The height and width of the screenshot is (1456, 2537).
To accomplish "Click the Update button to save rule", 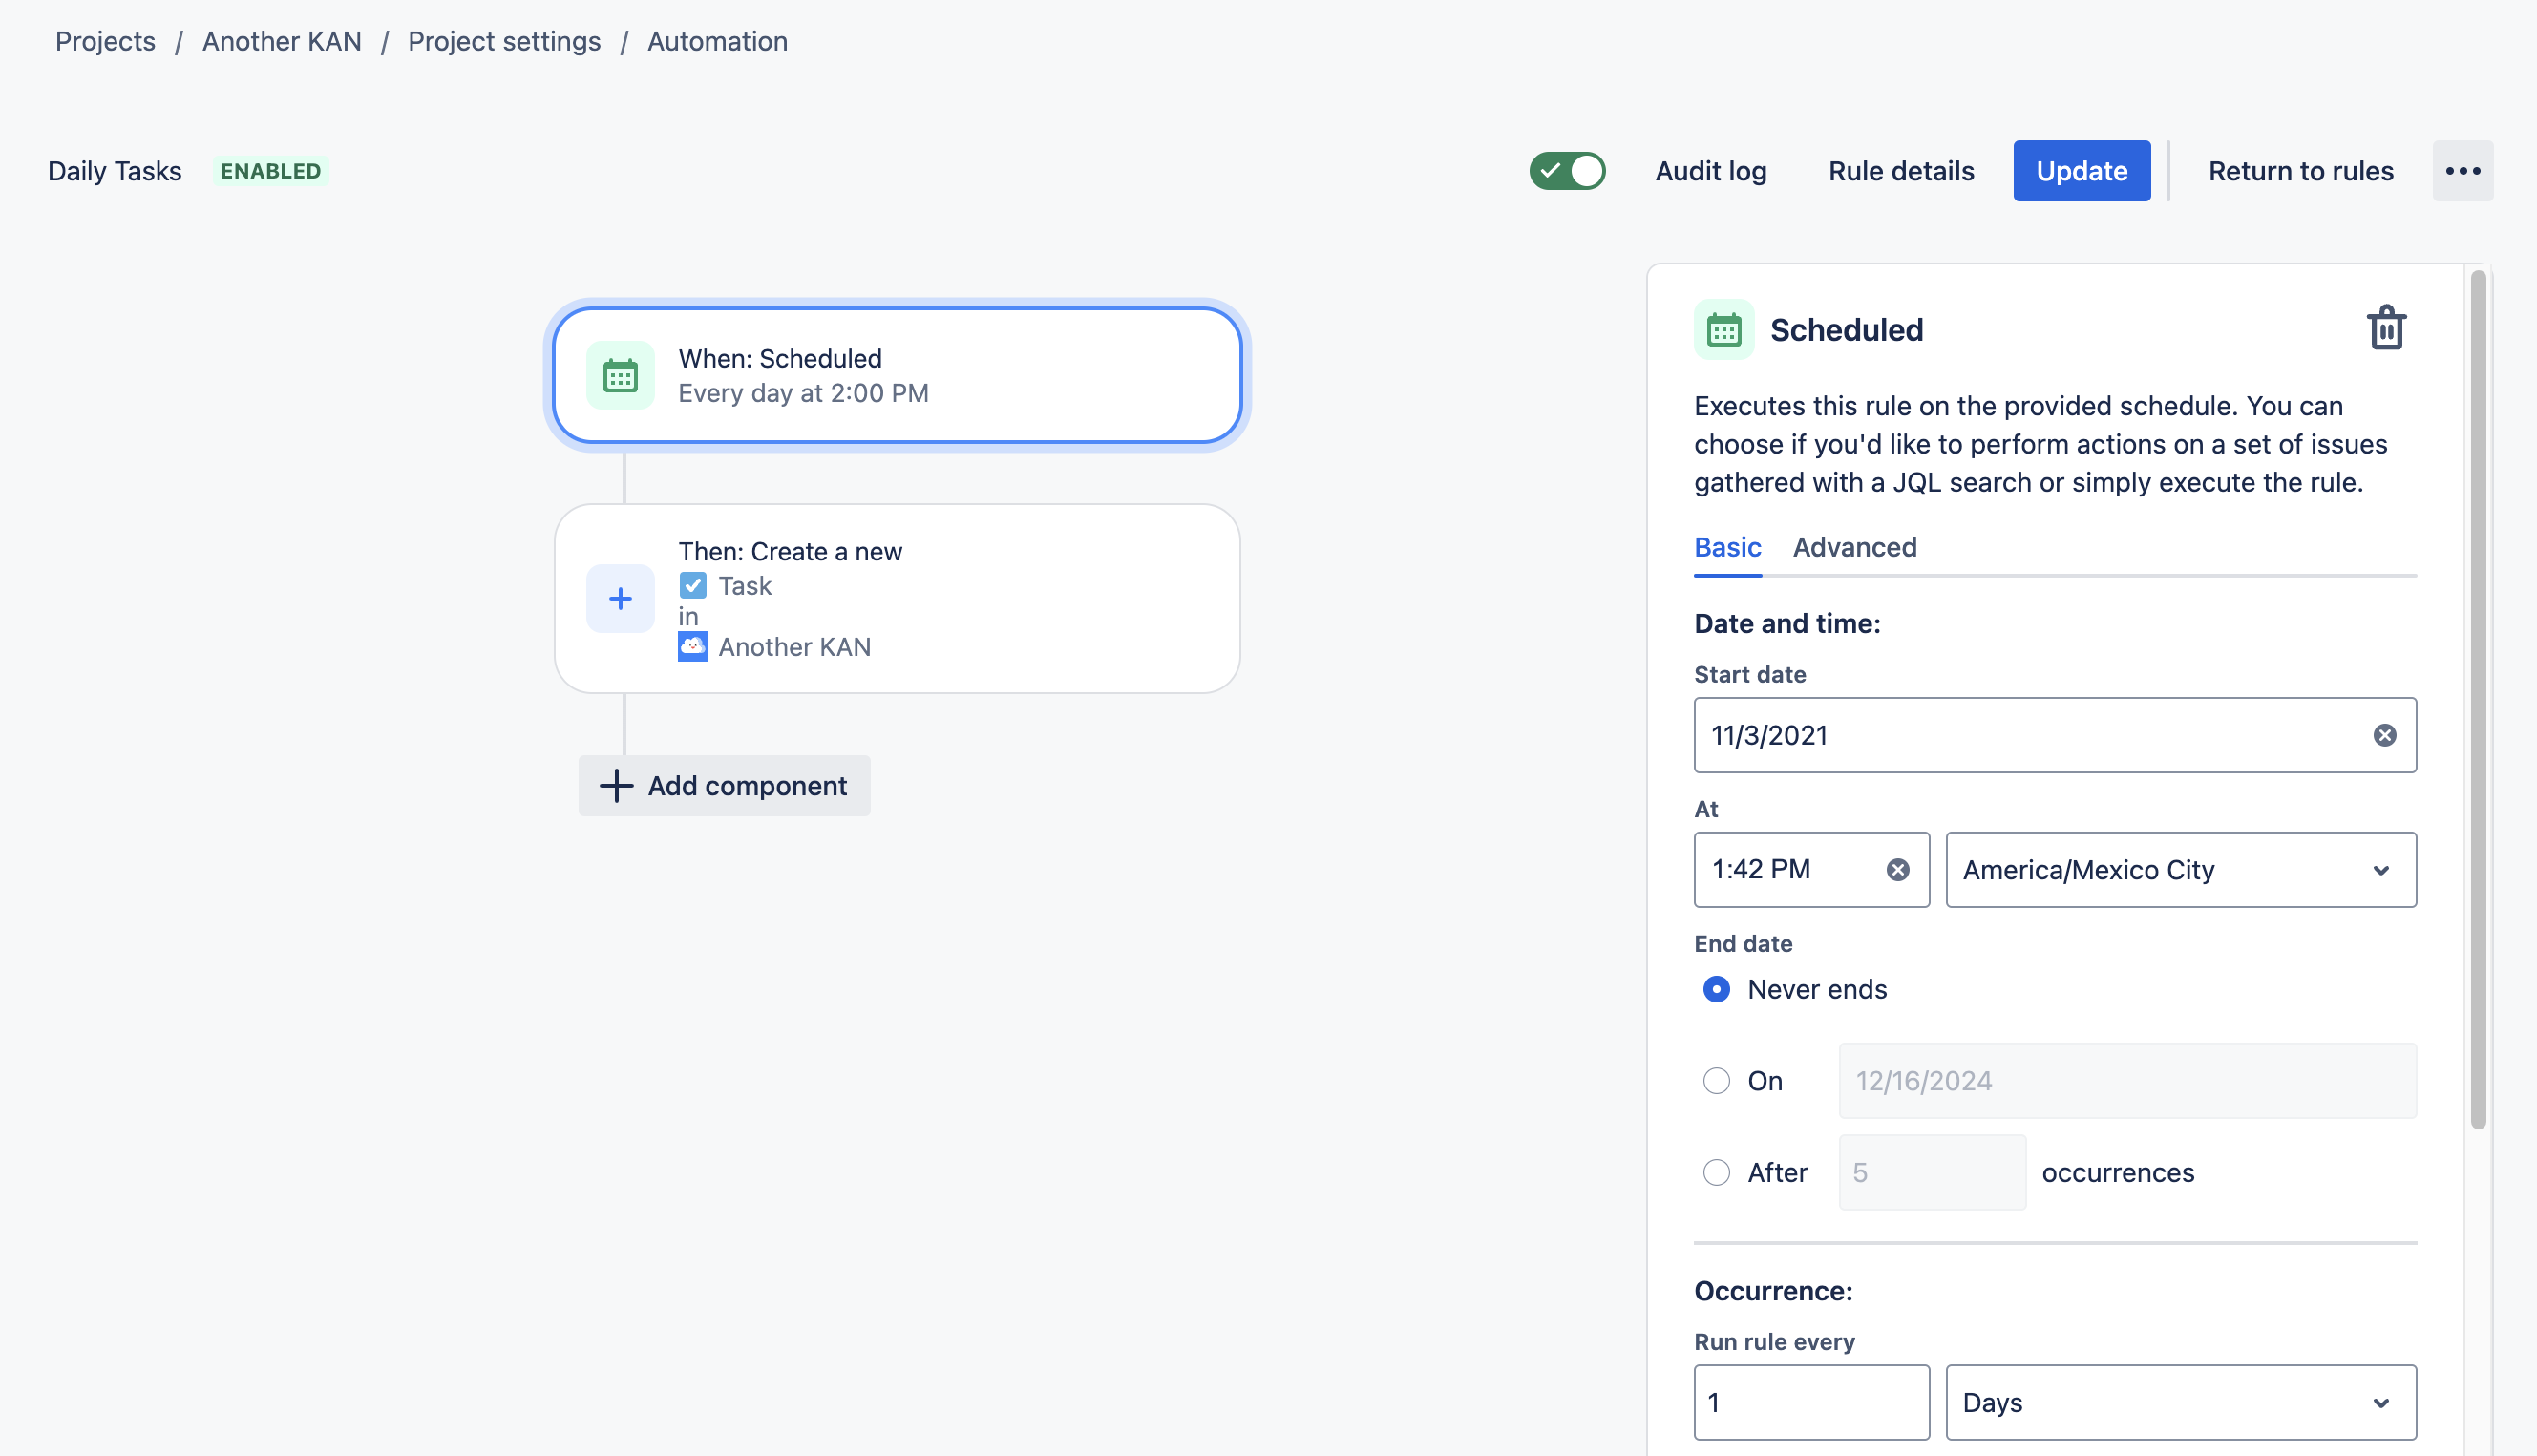I will click(2082, 169).
